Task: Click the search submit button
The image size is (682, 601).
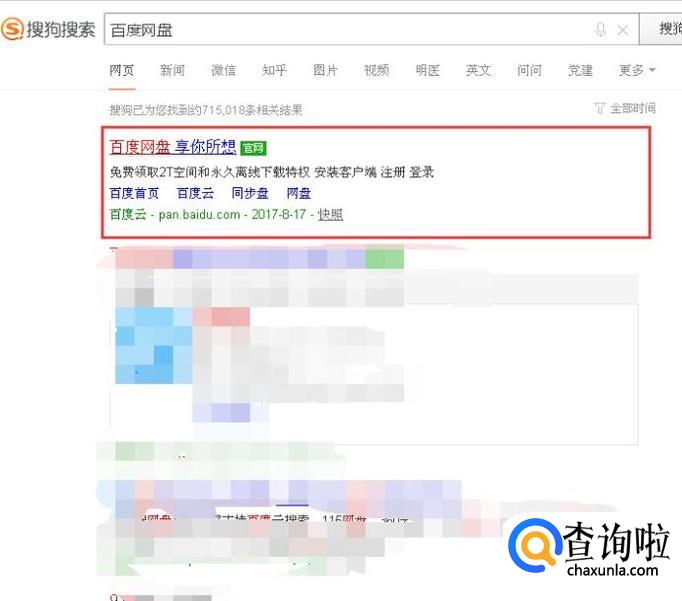Action: (661, 29)
